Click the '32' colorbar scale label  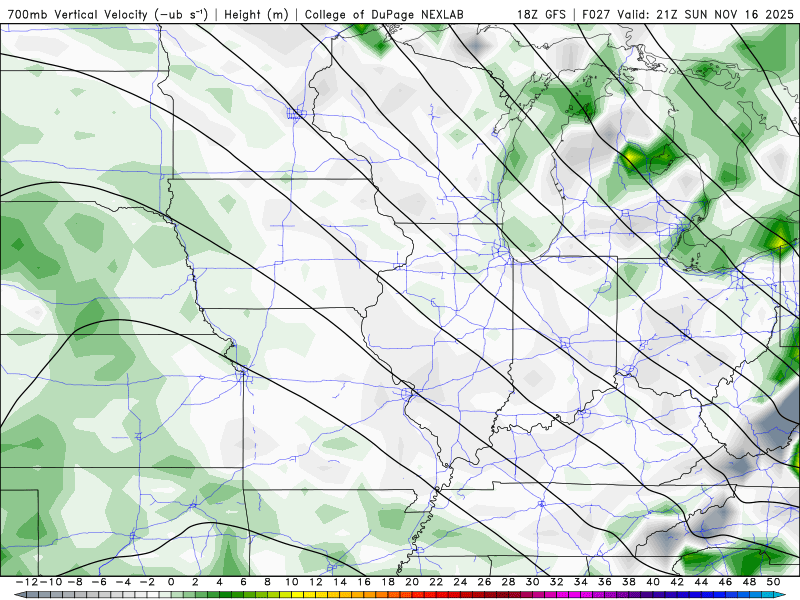[x=557, y=582]
